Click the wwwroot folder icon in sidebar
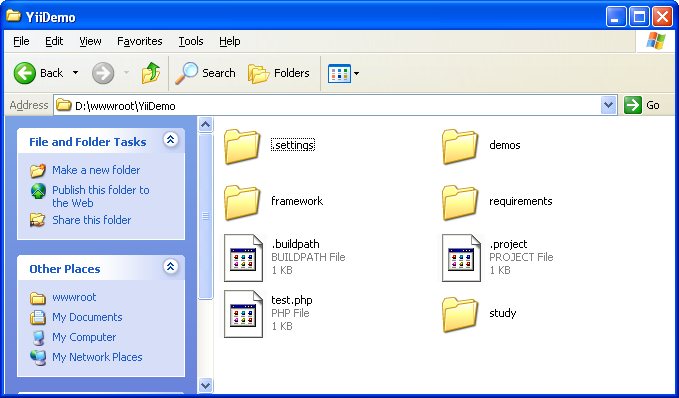 pos(38,298)
